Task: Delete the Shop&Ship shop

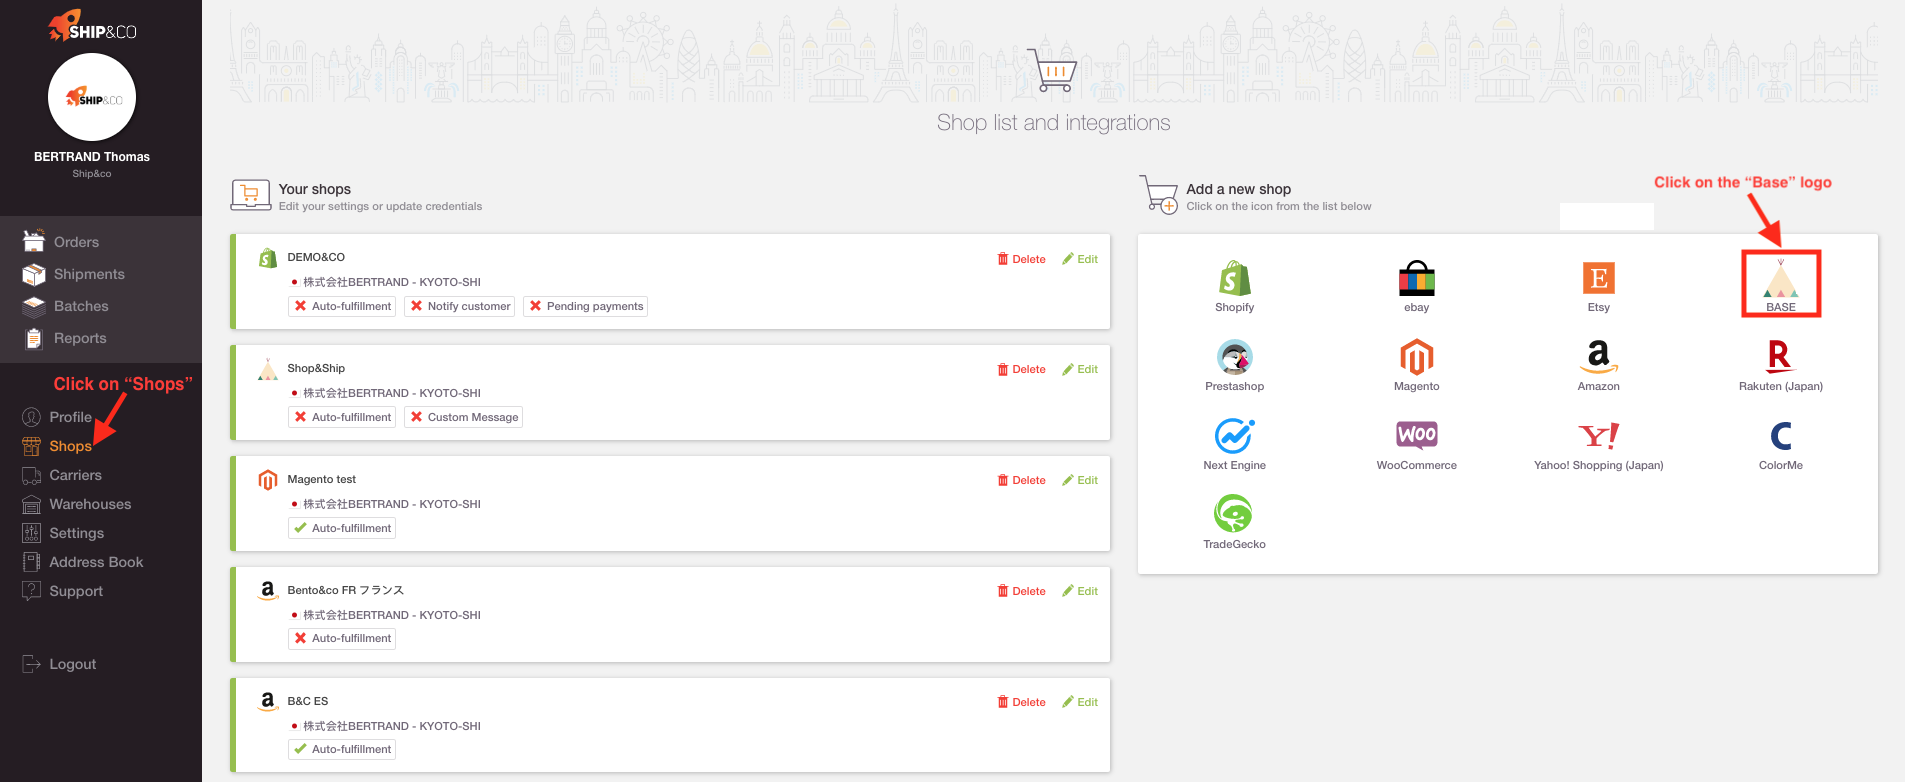Action: [x=1021, y=369]
